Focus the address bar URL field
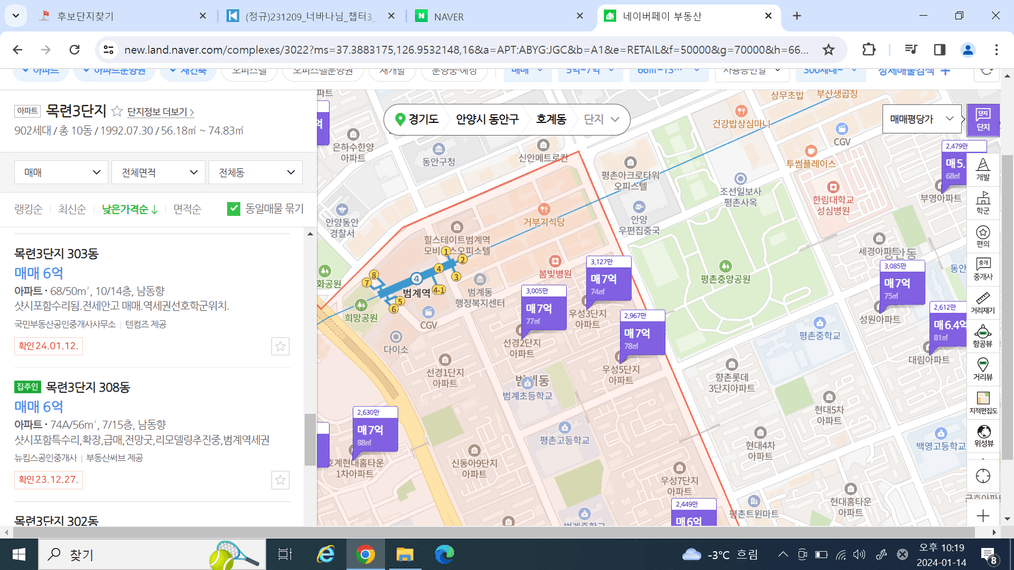 tap(466, 50)
